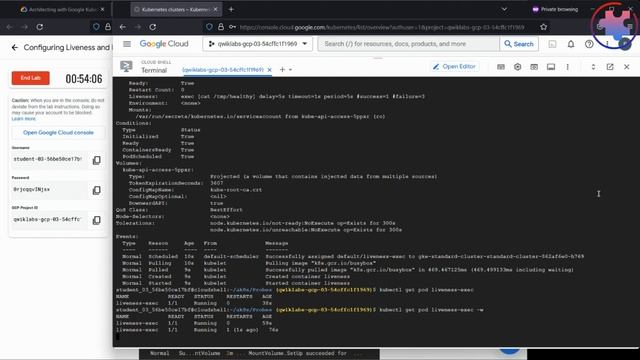640x360 pixels.
Task: Click the key icon in console address bar
Action: click(232, 27)
